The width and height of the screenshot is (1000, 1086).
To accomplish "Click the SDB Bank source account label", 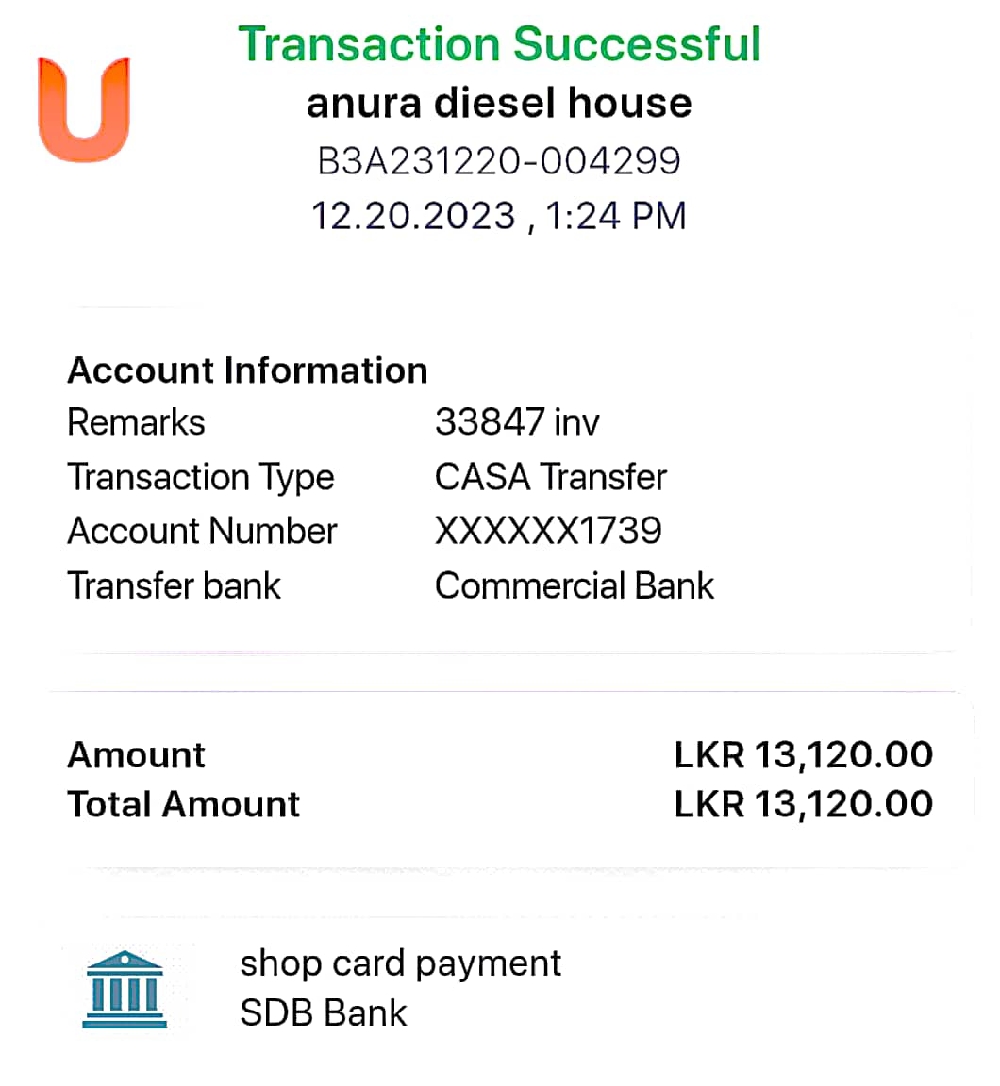I will 323,1013.
